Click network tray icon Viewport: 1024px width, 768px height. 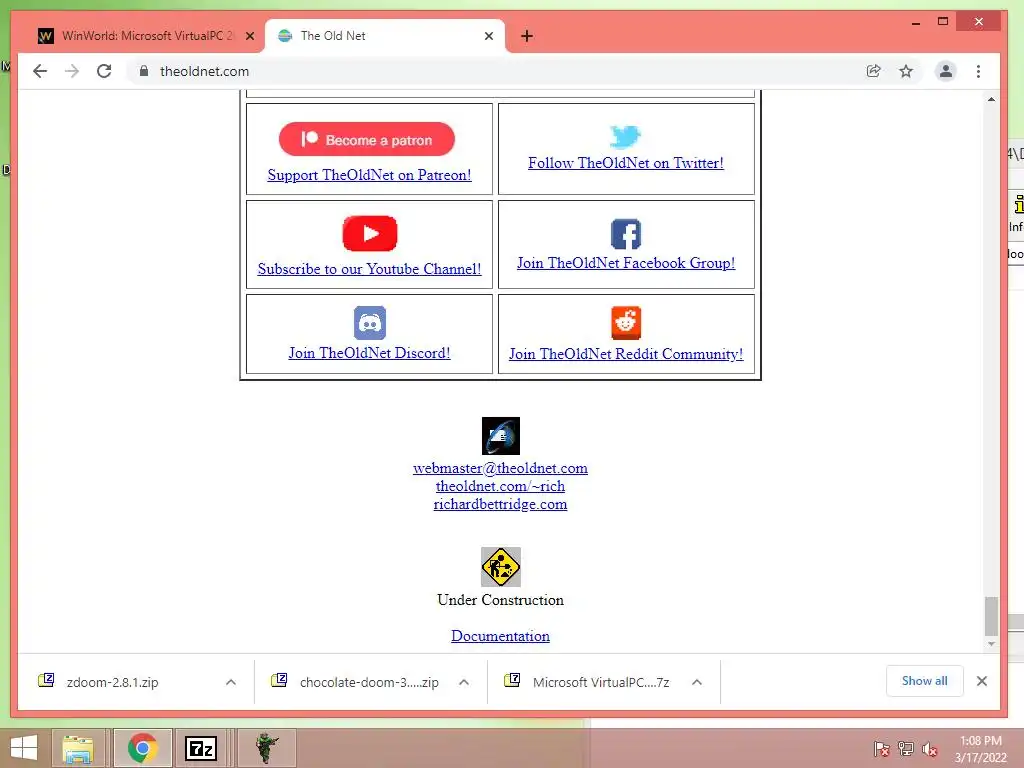click(906, 749)
